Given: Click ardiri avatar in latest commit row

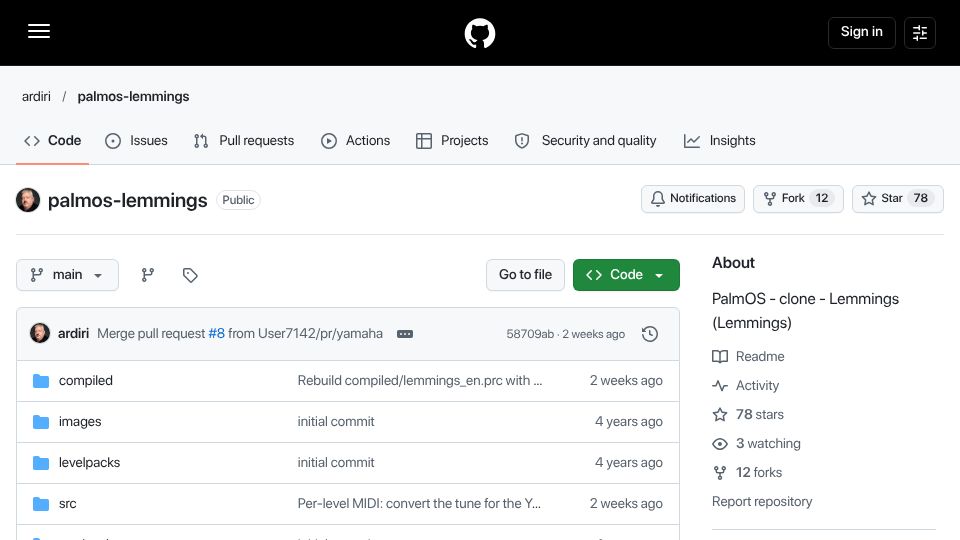Looking at the screenshot, I should click(x=40, y=334).
